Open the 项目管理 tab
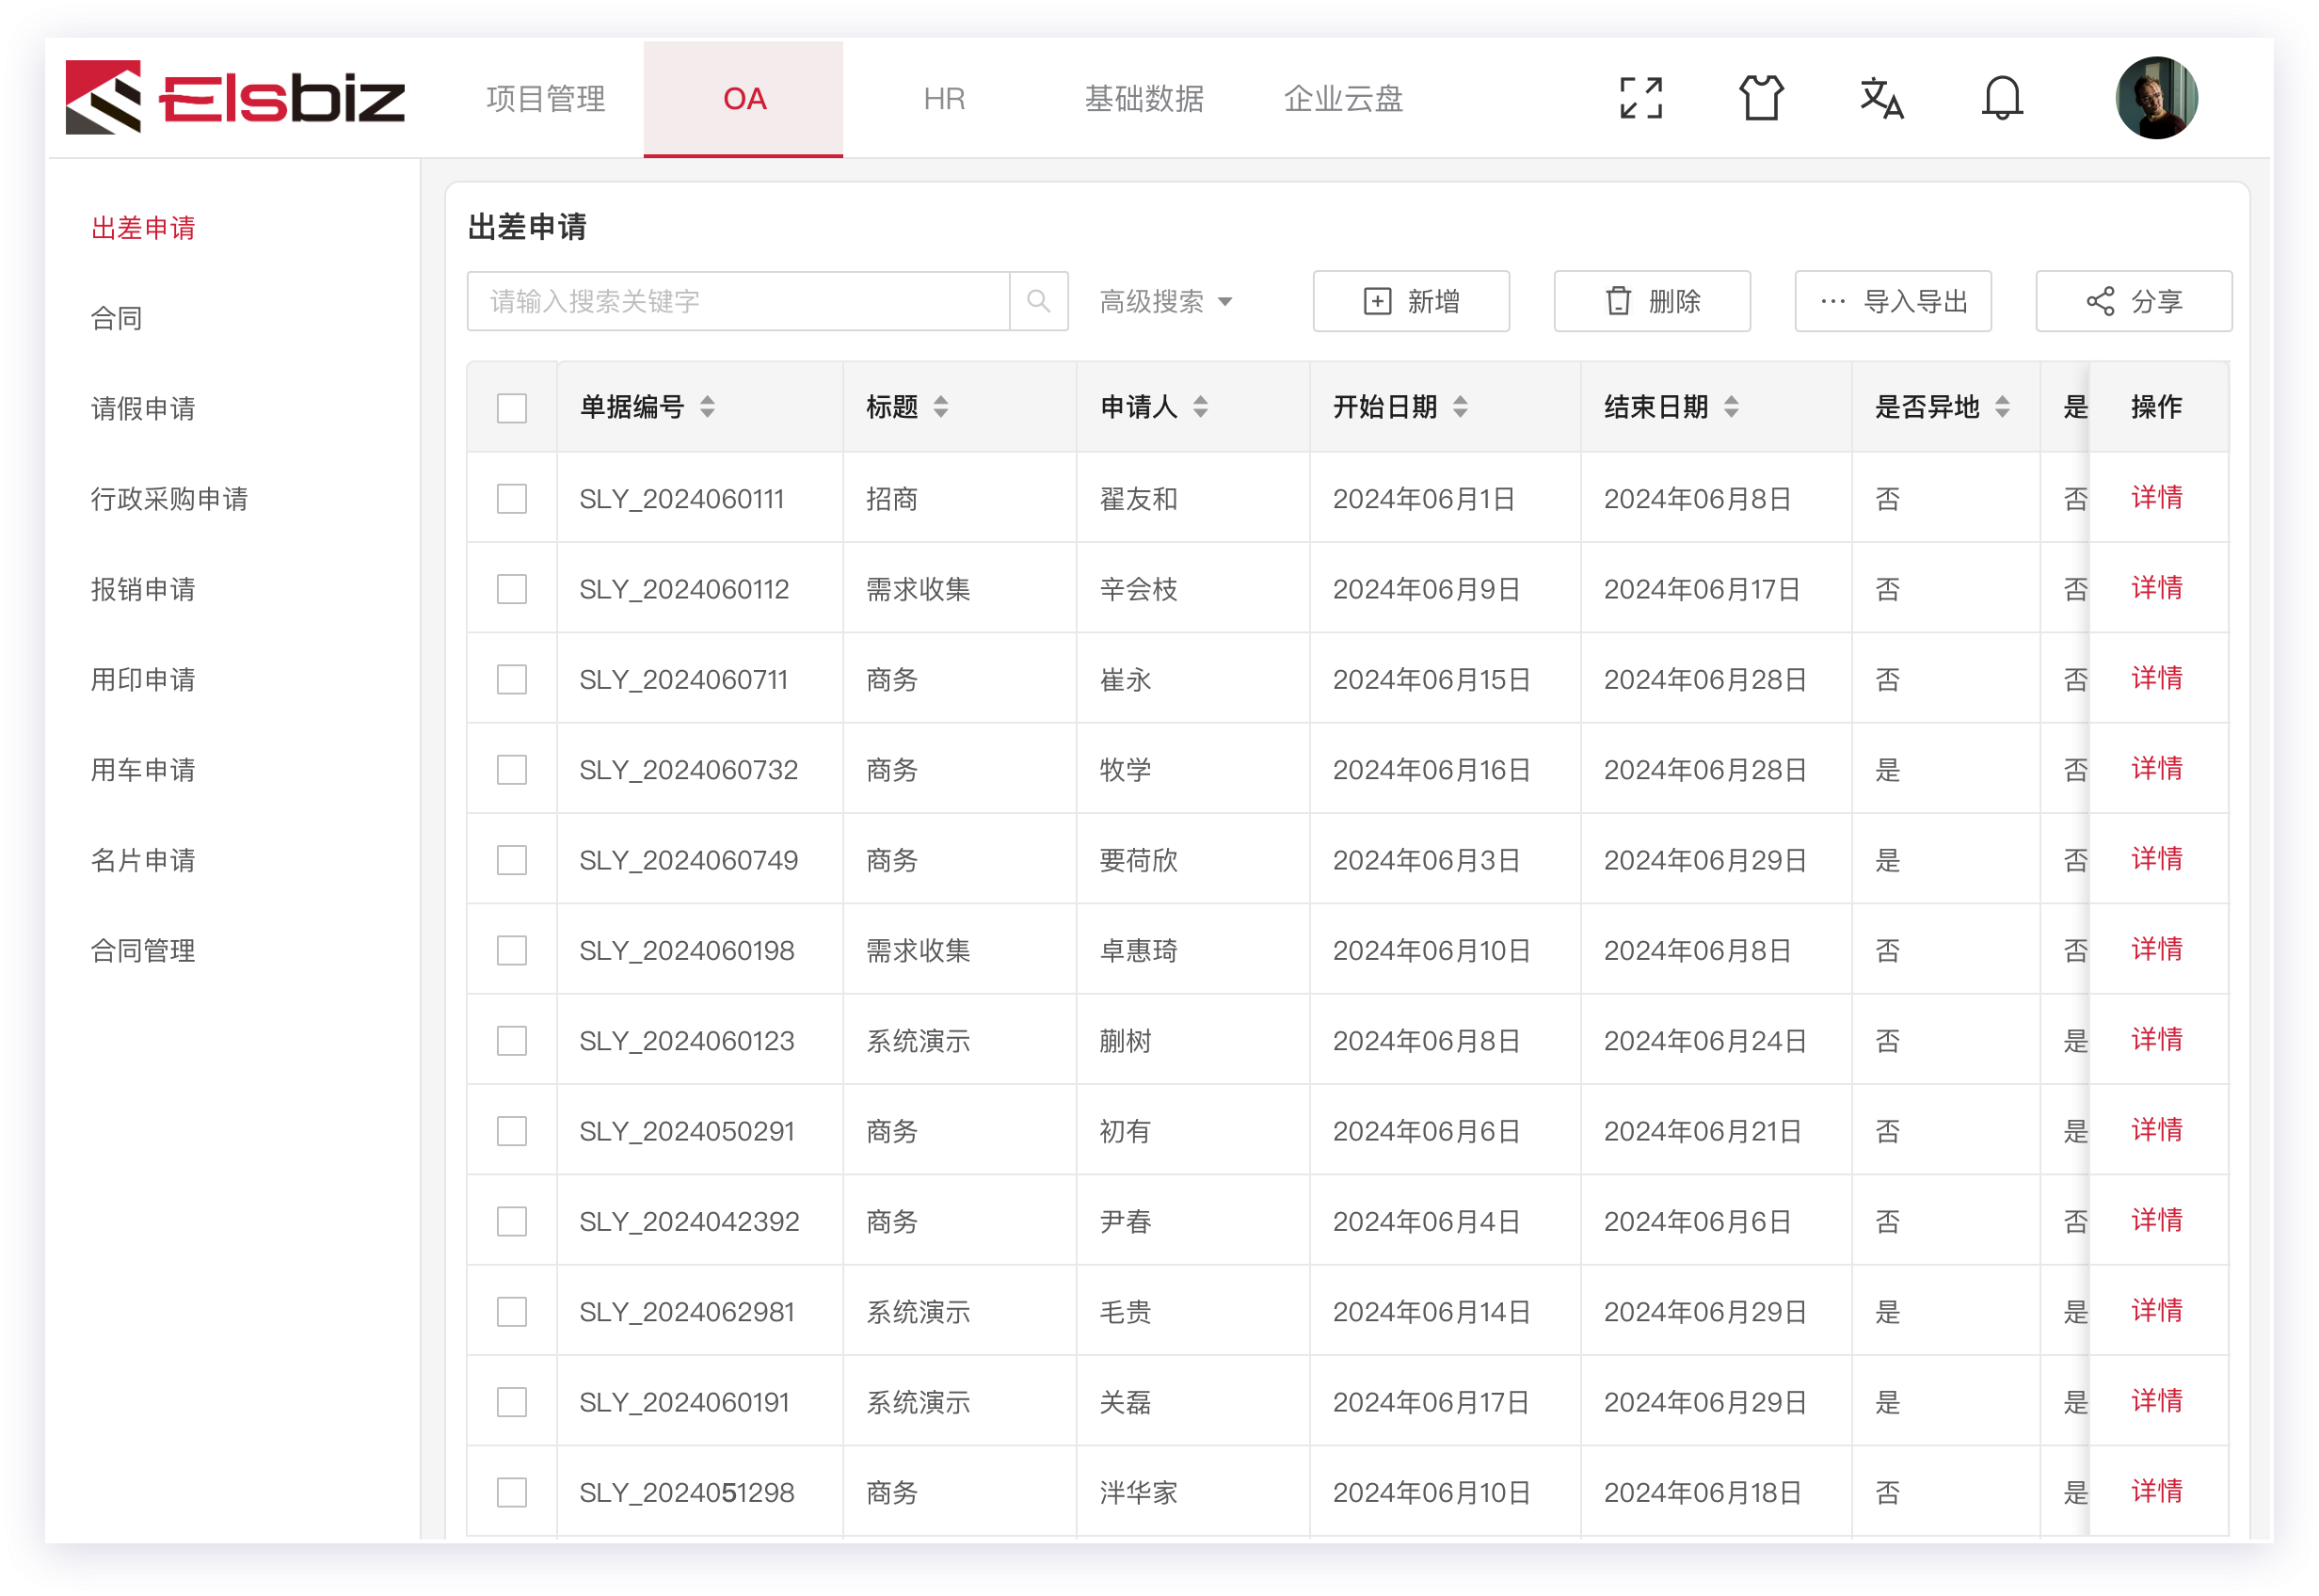Viewport: 2319px width, 1596px height. (x=545, y=99)
